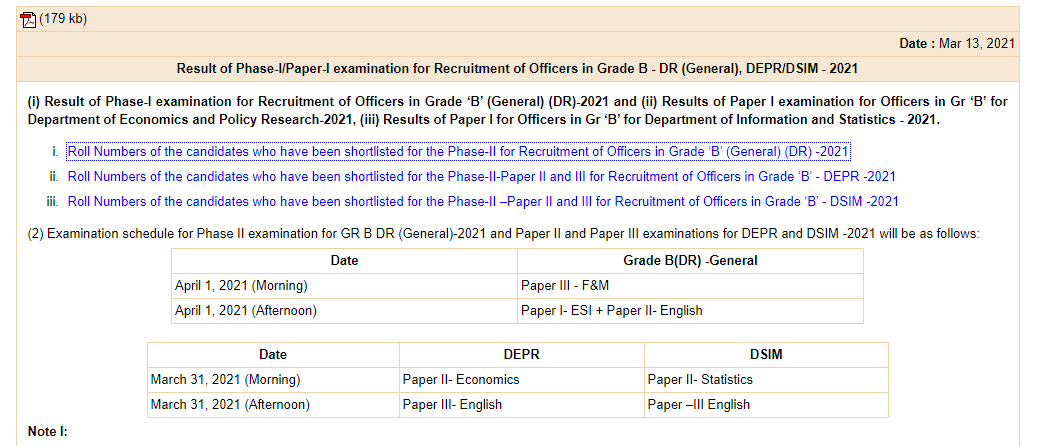Viewport: 1054px width, 446px height.
Task: Open the DSIM-2021 shortlisted roll numbers link
Action: click(483, 201)
